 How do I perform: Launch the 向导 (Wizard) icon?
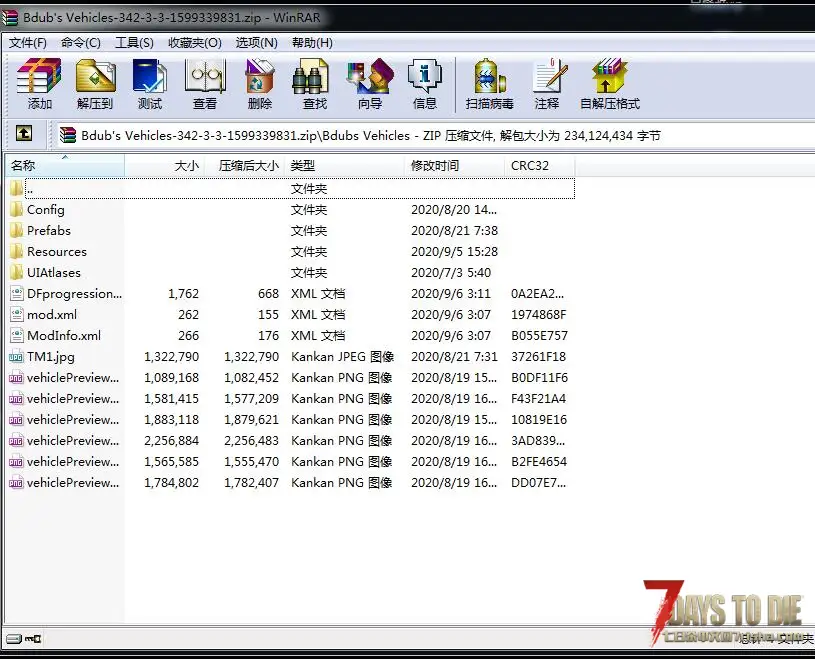pyautogui.click(x=370, y=84)
